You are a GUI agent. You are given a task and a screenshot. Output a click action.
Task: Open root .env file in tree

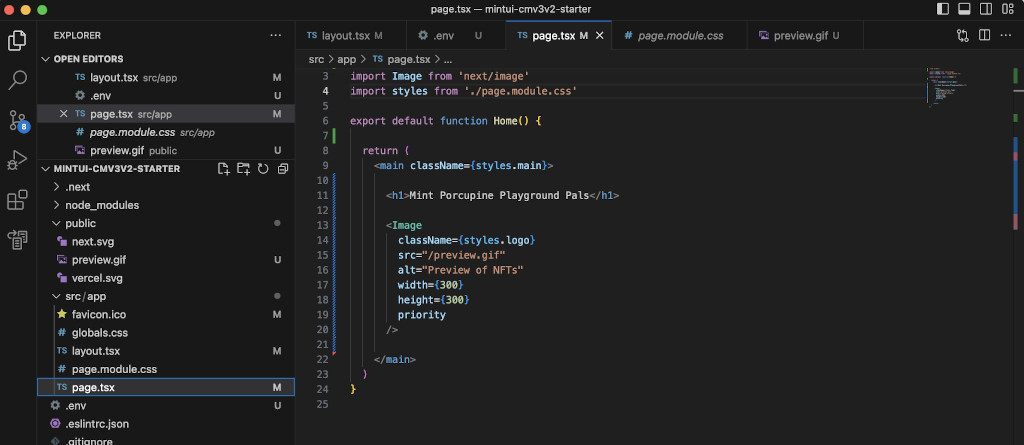click(166, 405)
